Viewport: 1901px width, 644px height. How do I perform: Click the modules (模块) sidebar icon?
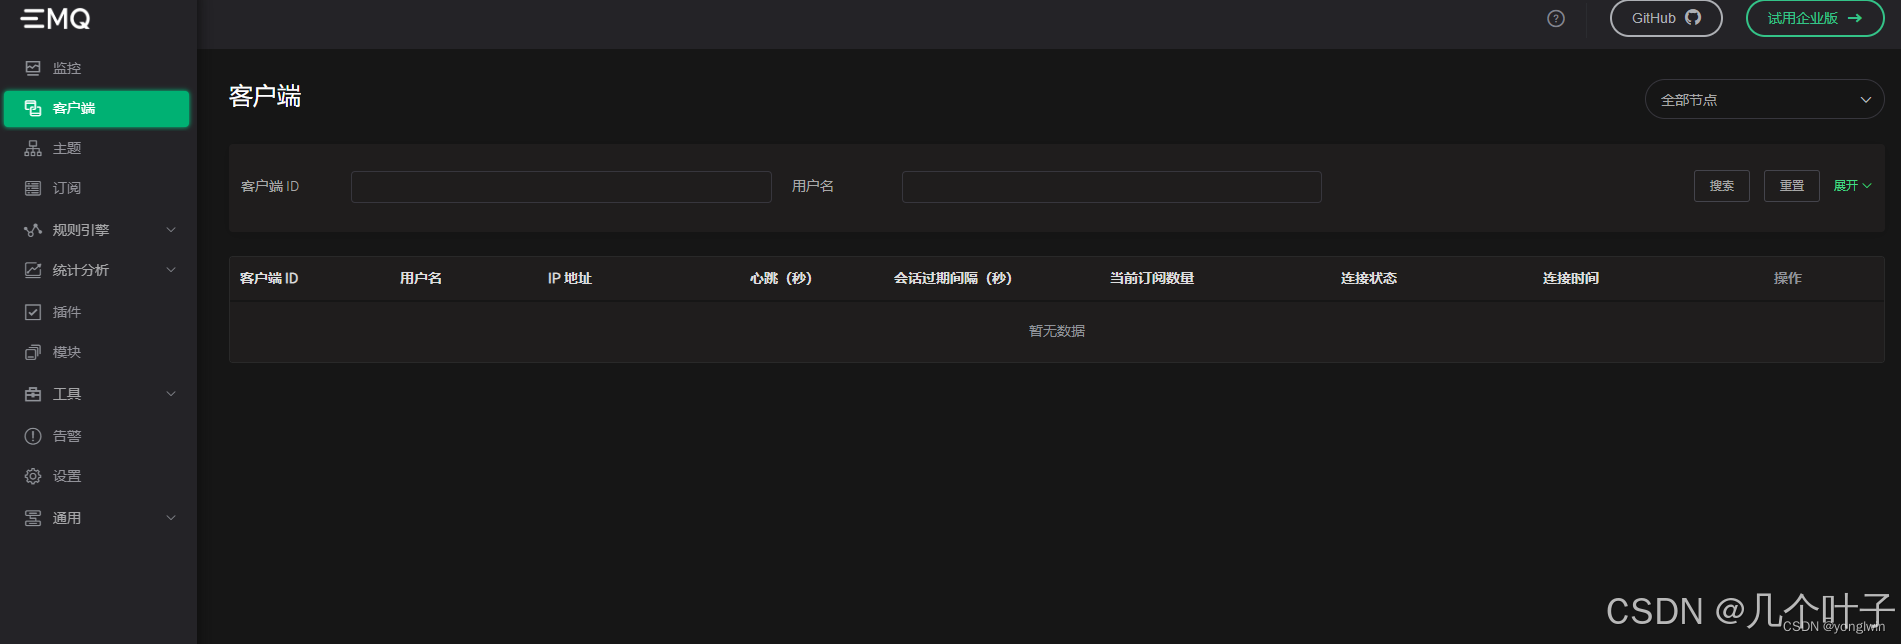(33, 352)
